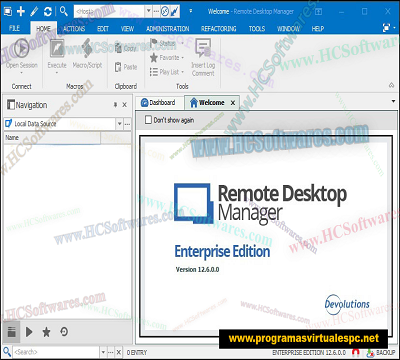Open the VIEW ribbon tab

click(127, 28)
